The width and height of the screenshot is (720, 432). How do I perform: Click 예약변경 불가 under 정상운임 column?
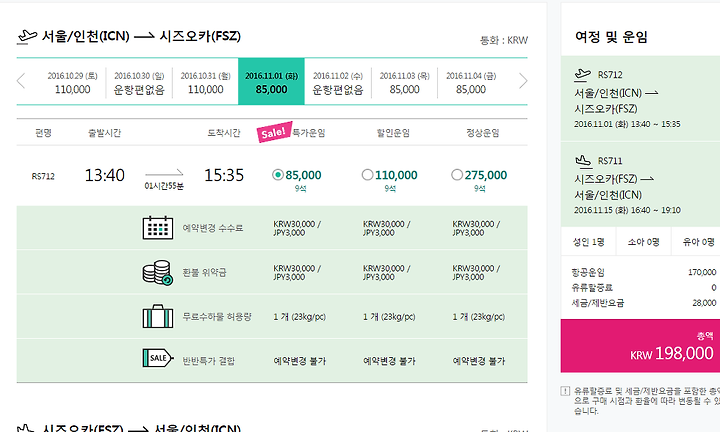(478, 361)
